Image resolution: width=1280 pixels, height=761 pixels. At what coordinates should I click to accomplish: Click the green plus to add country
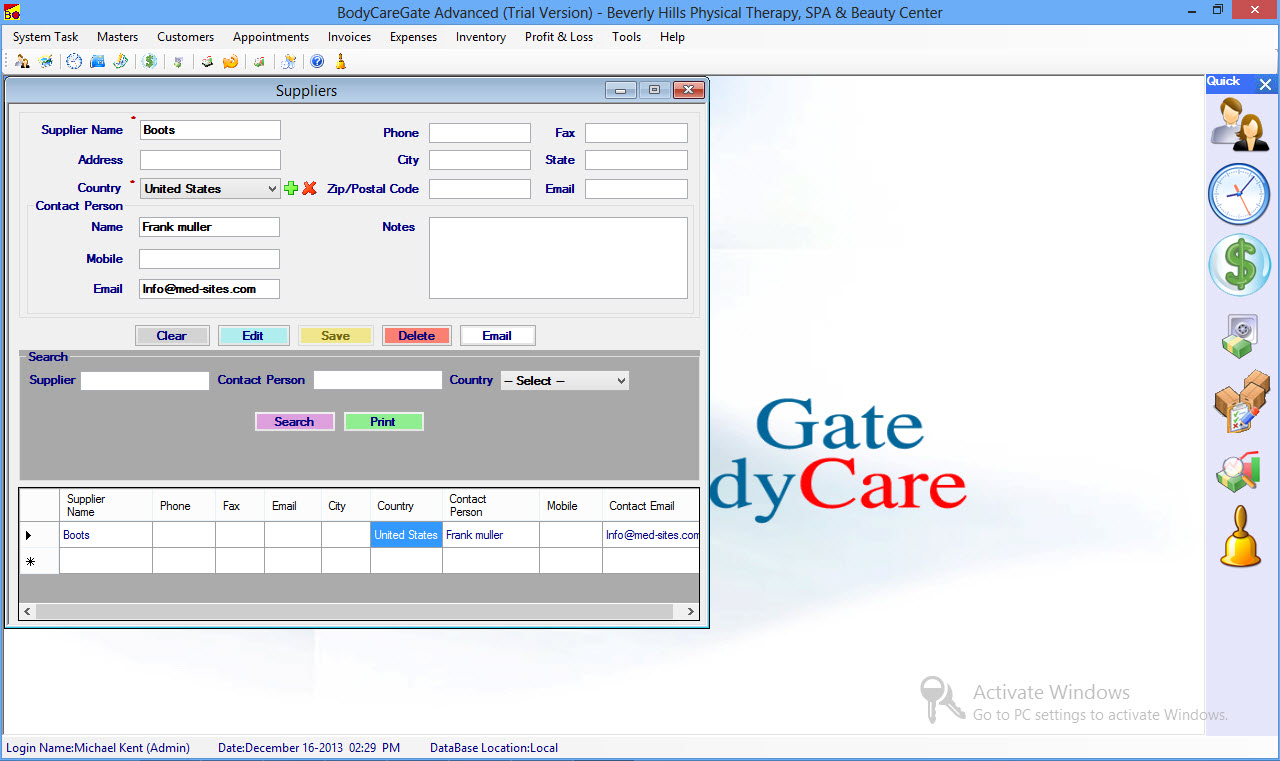(291, 188)
